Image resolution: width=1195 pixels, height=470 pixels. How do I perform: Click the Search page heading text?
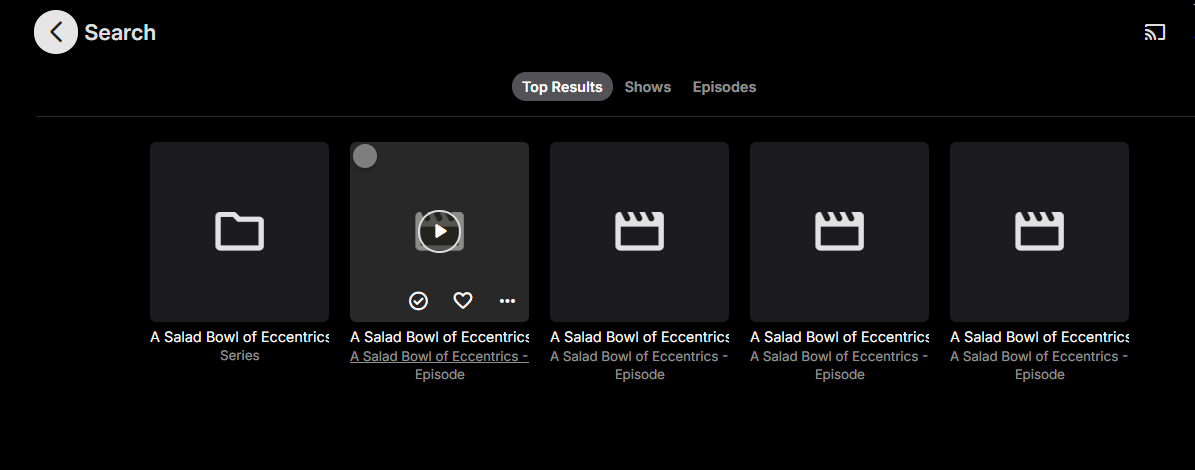(x=120, y=32)
